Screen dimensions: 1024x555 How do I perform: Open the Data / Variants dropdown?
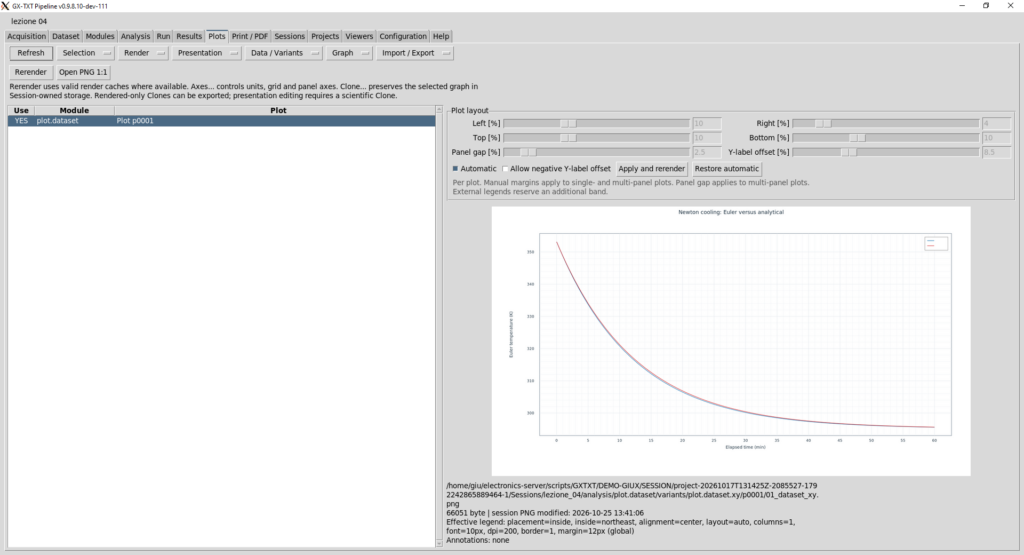(x=283, y=53)
